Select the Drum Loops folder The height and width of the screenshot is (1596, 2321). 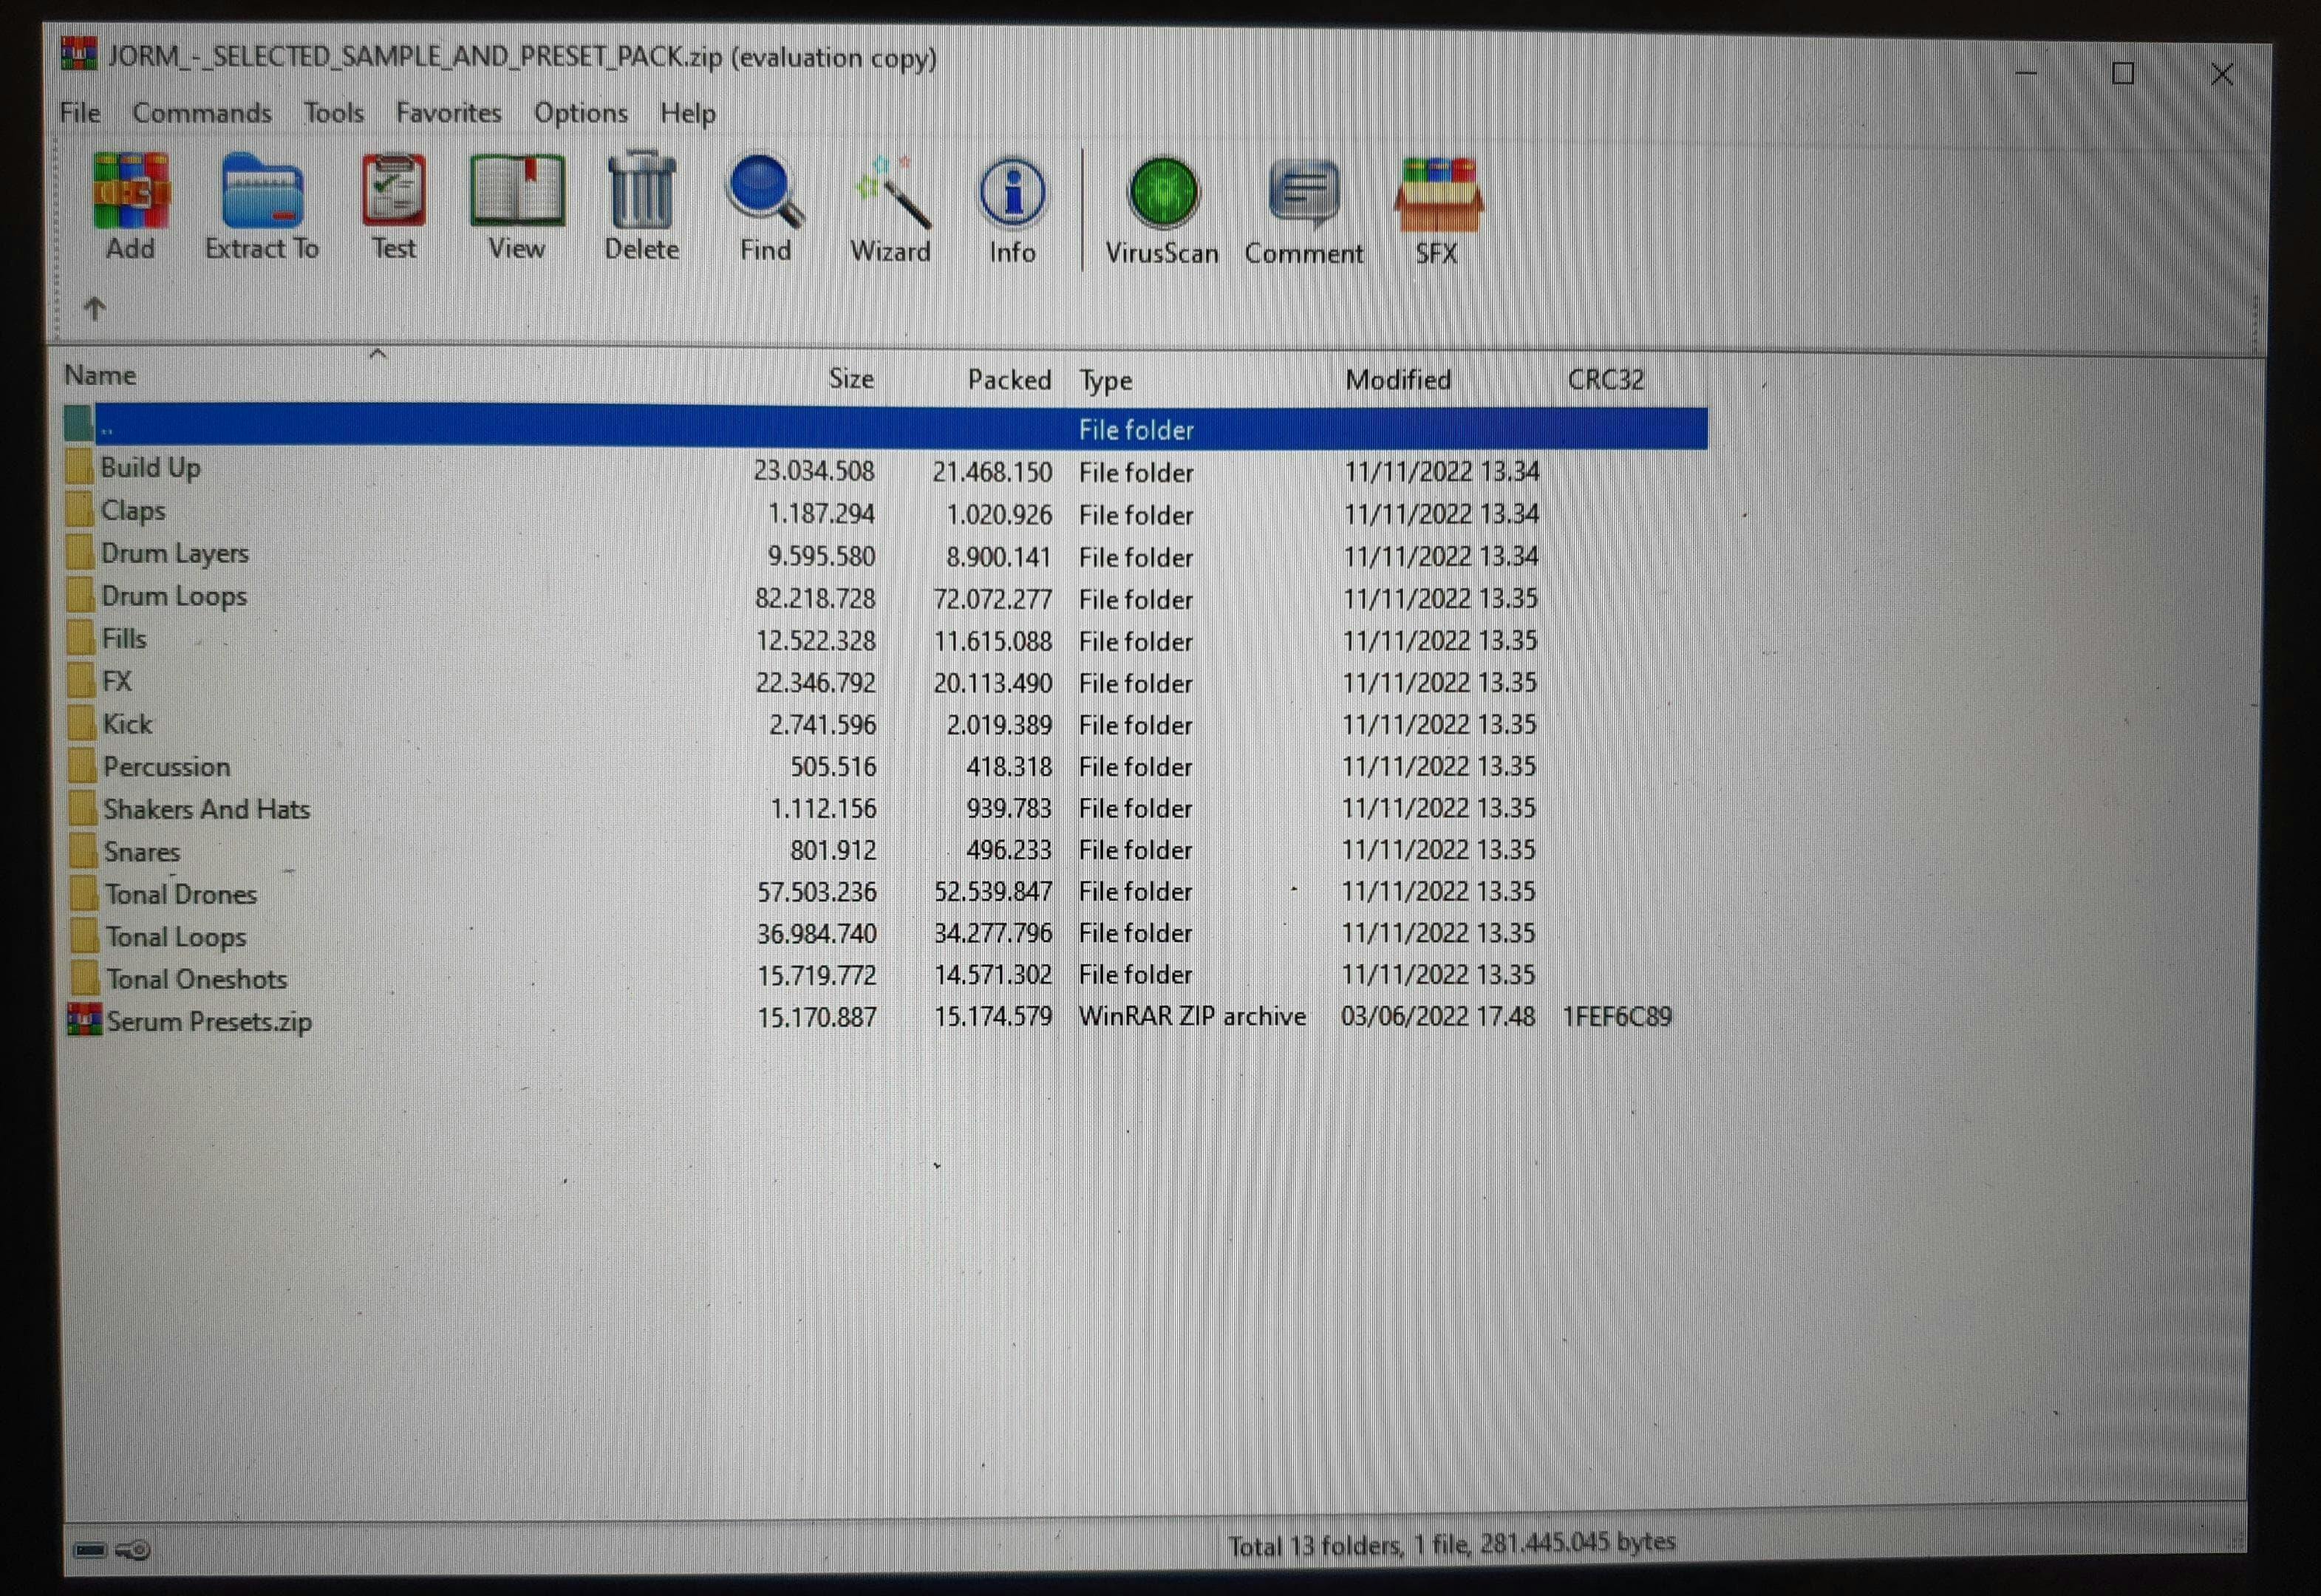point(174,596)
